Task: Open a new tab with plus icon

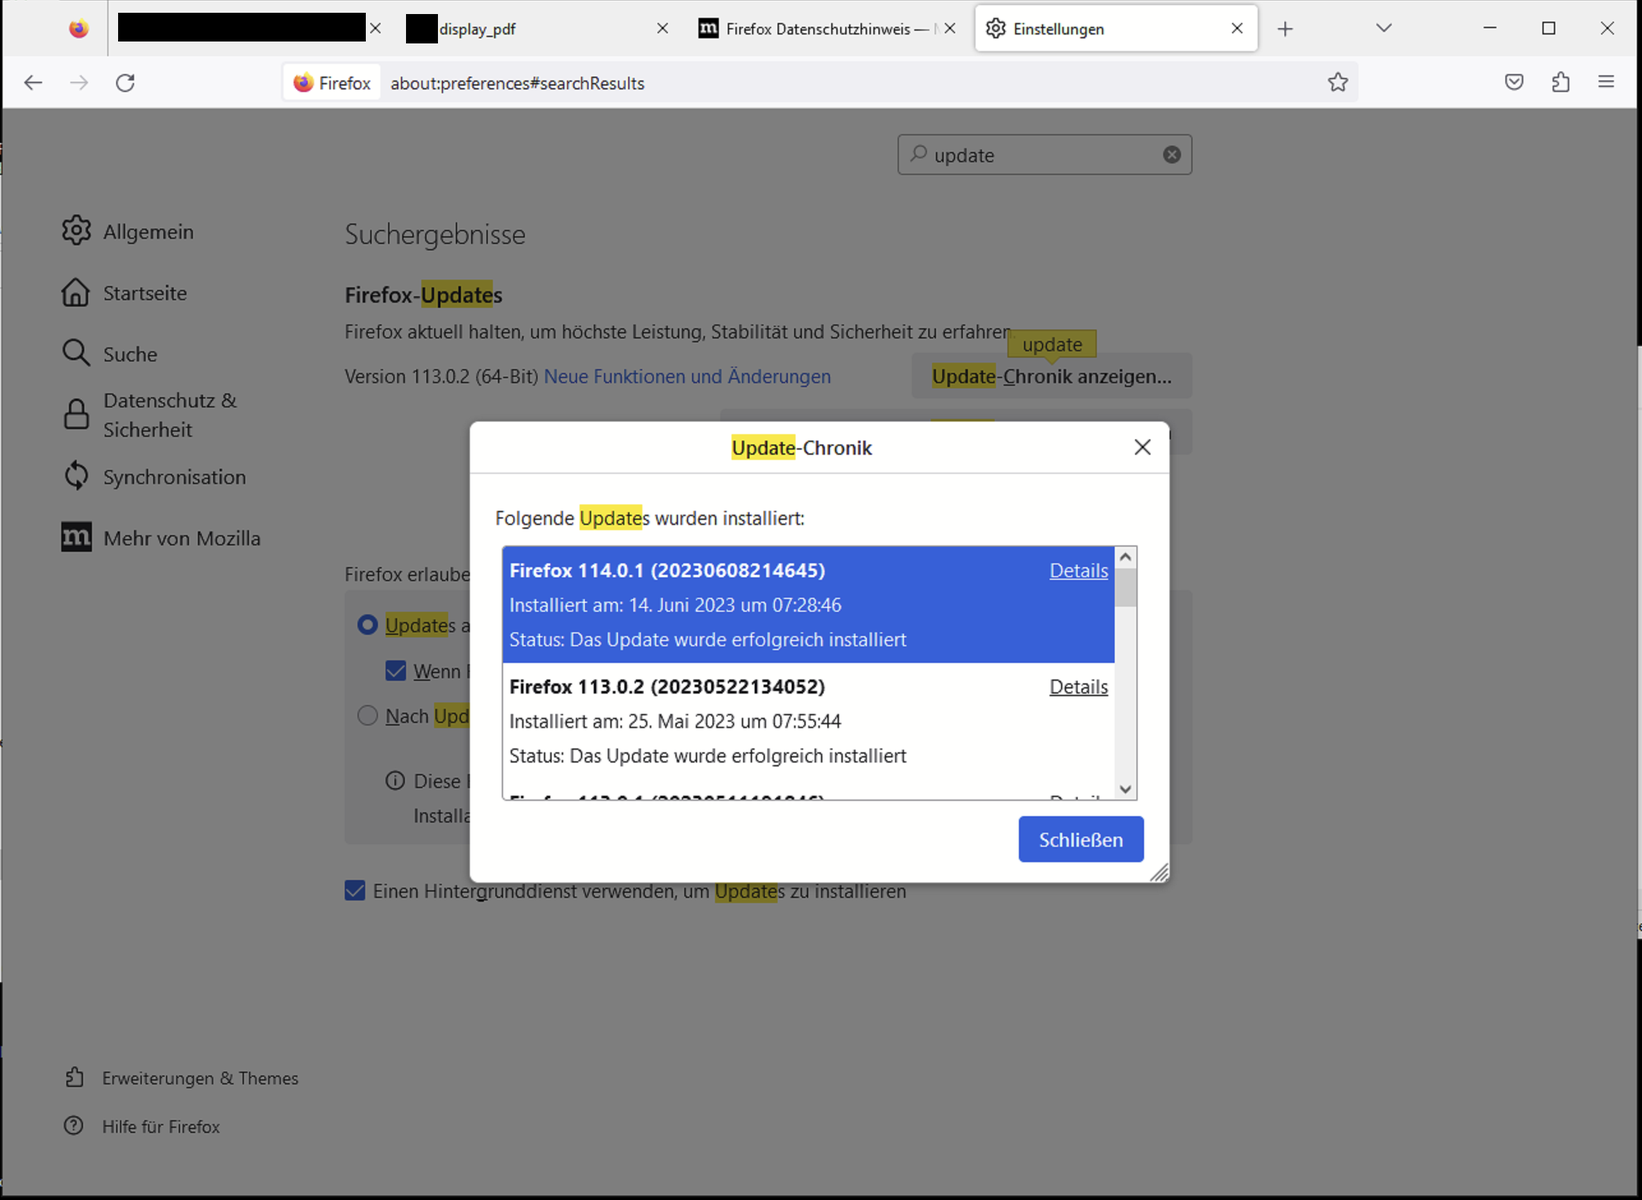Action: tap(1285, 29)
